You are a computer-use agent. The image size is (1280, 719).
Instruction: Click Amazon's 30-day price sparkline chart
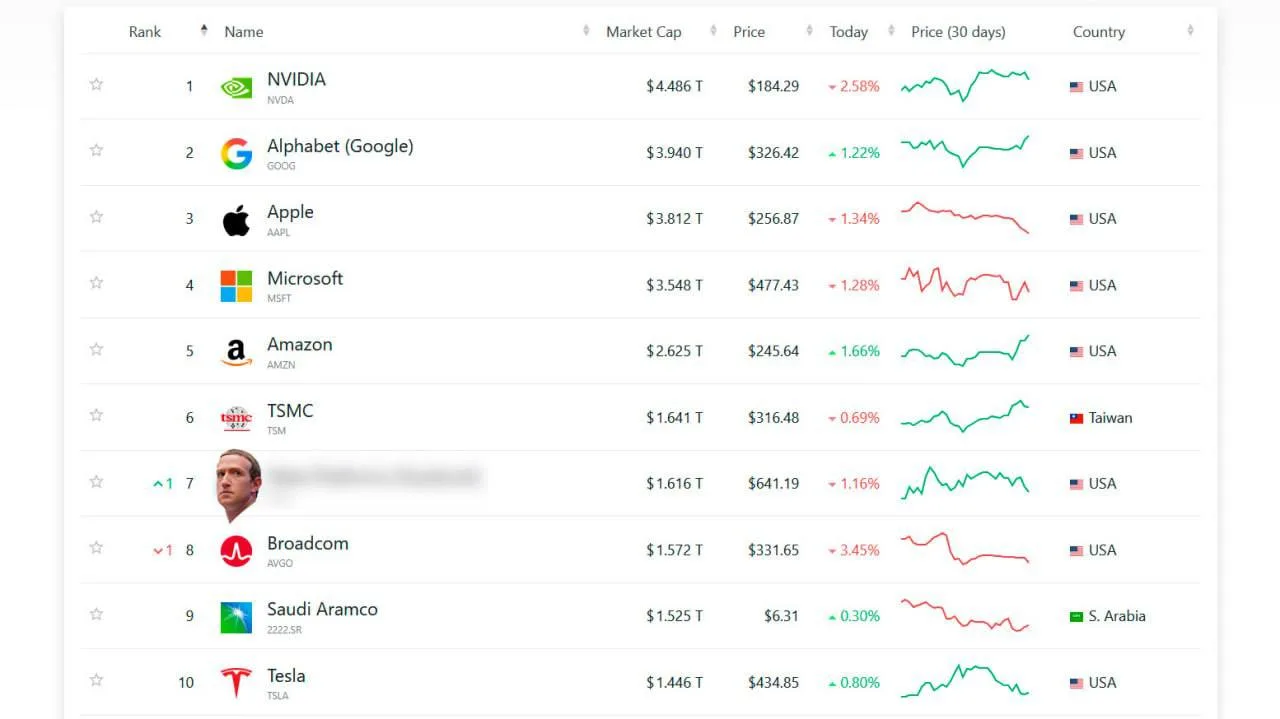tap(964, 351)
